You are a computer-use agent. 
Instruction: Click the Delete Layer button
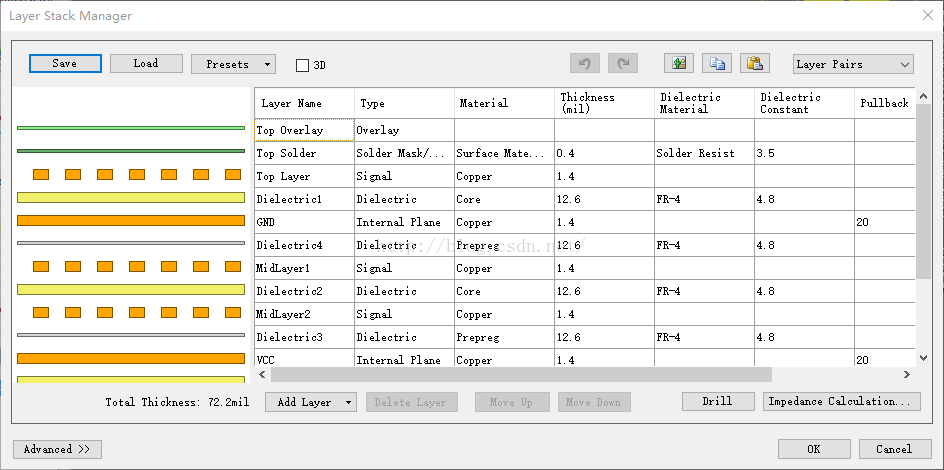click(x=412, y=402)
